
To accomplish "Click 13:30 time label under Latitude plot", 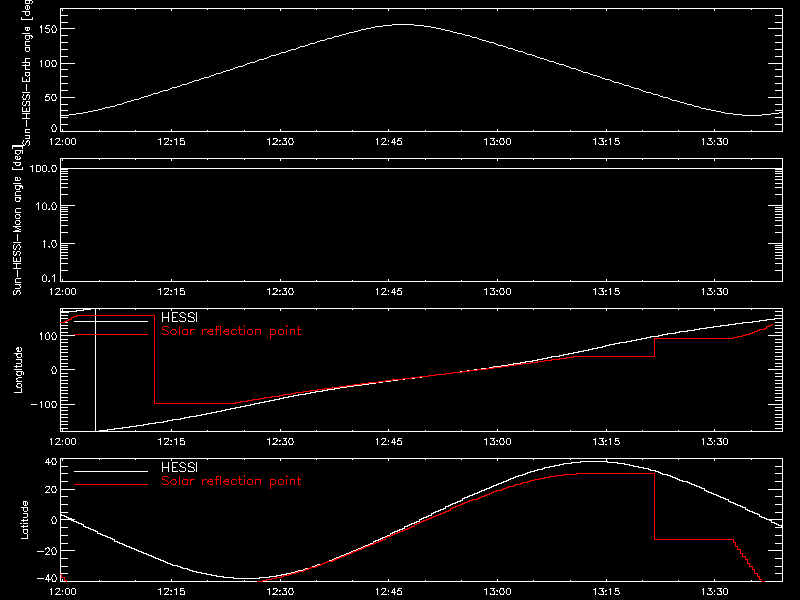I will (x=715, y=592).
